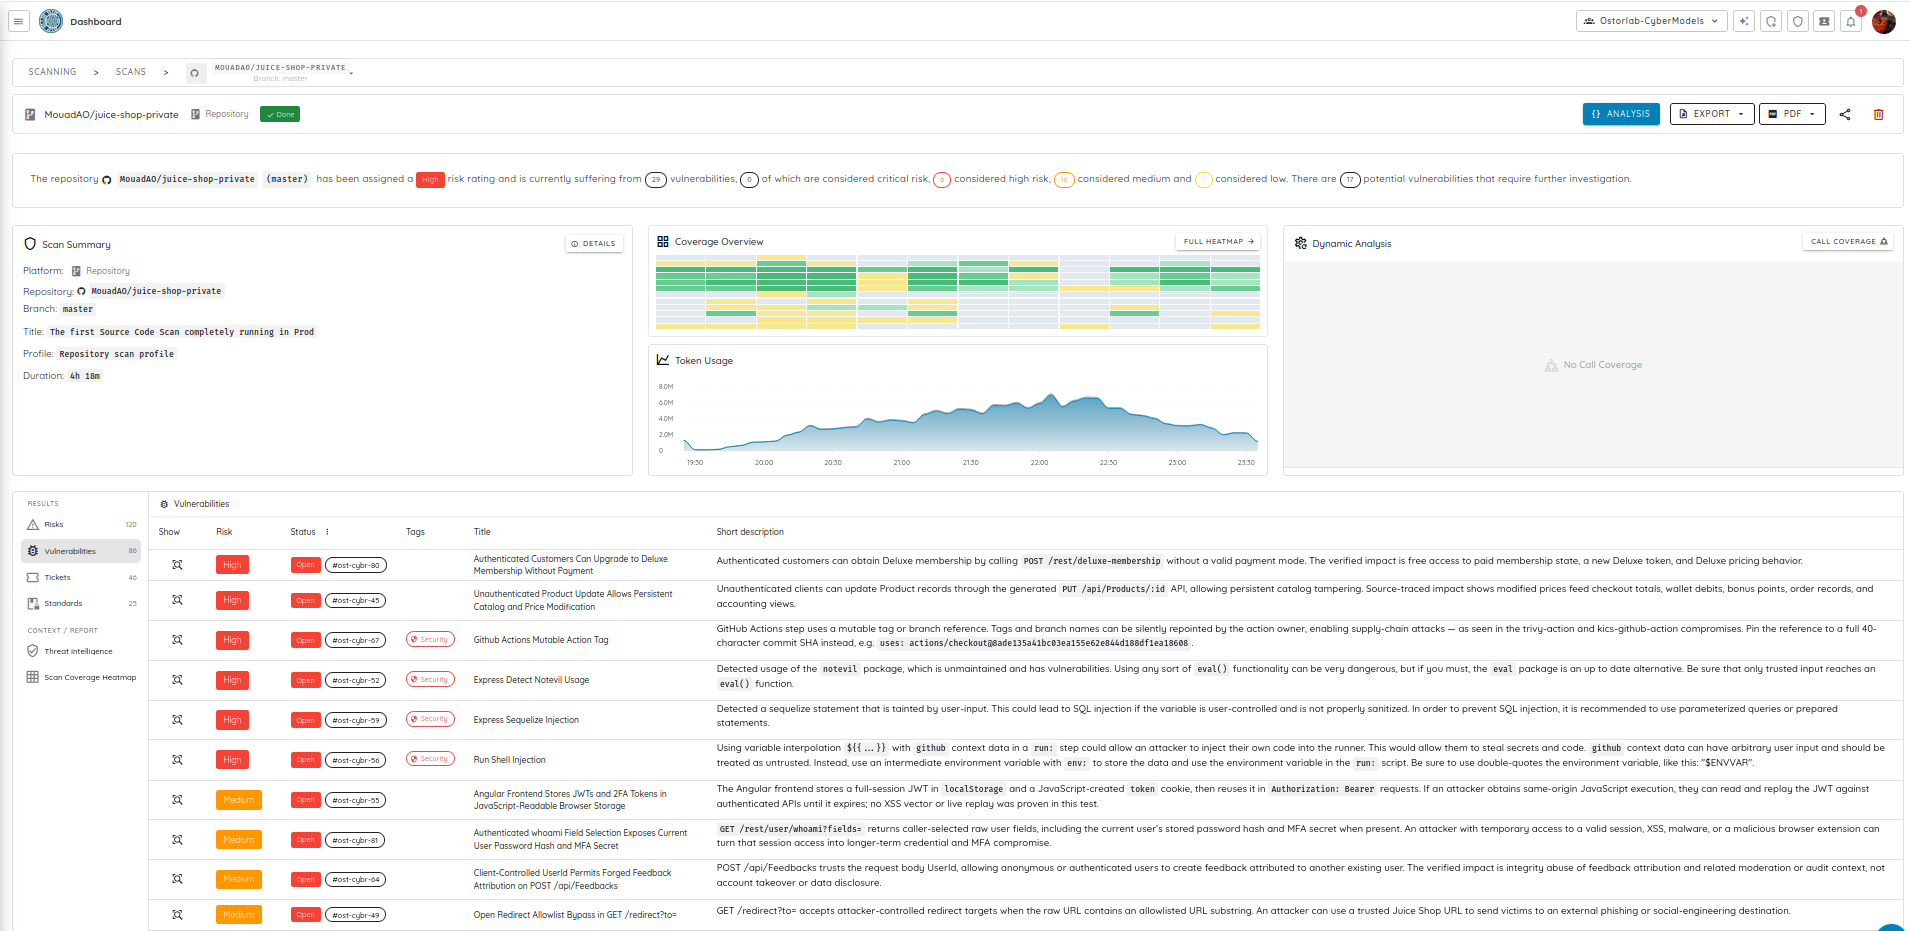
Task: Open the FULL HEATMAP view
Action: coord(1218,242)
